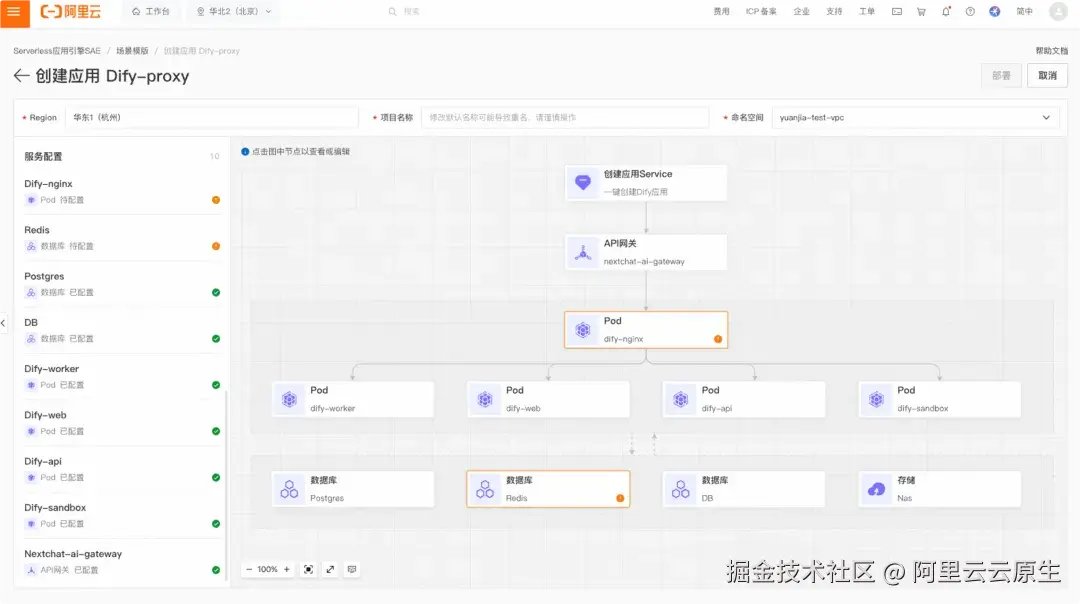The height and width of the screenshot is (604, 1080).
Task: Click the user avatar at top right
Action: point(1058,11)
